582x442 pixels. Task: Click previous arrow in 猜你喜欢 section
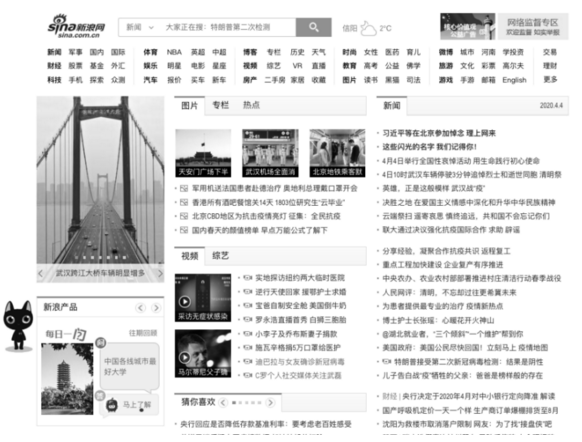click(223, 403)
